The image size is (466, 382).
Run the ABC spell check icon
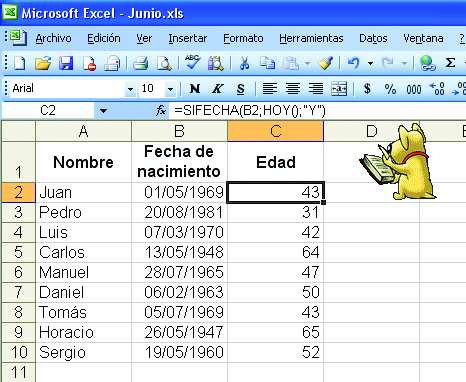click(x=192, y=62)
